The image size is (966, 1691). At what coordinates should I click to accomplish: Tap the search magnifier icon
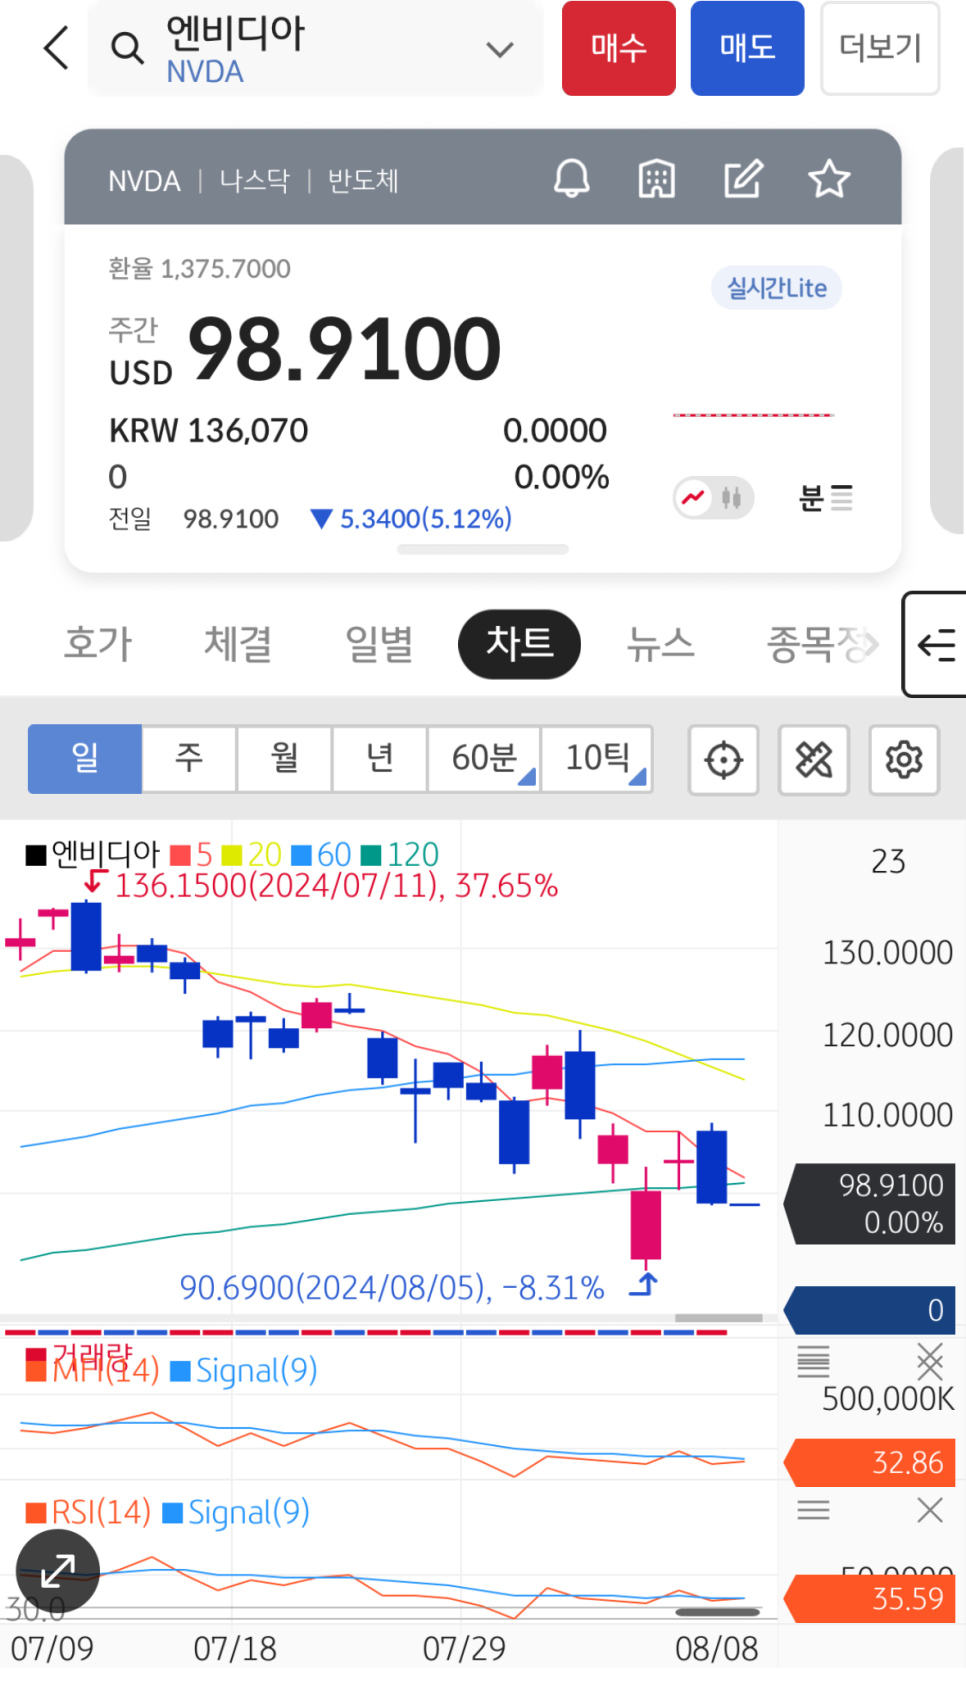coord(127,47)
